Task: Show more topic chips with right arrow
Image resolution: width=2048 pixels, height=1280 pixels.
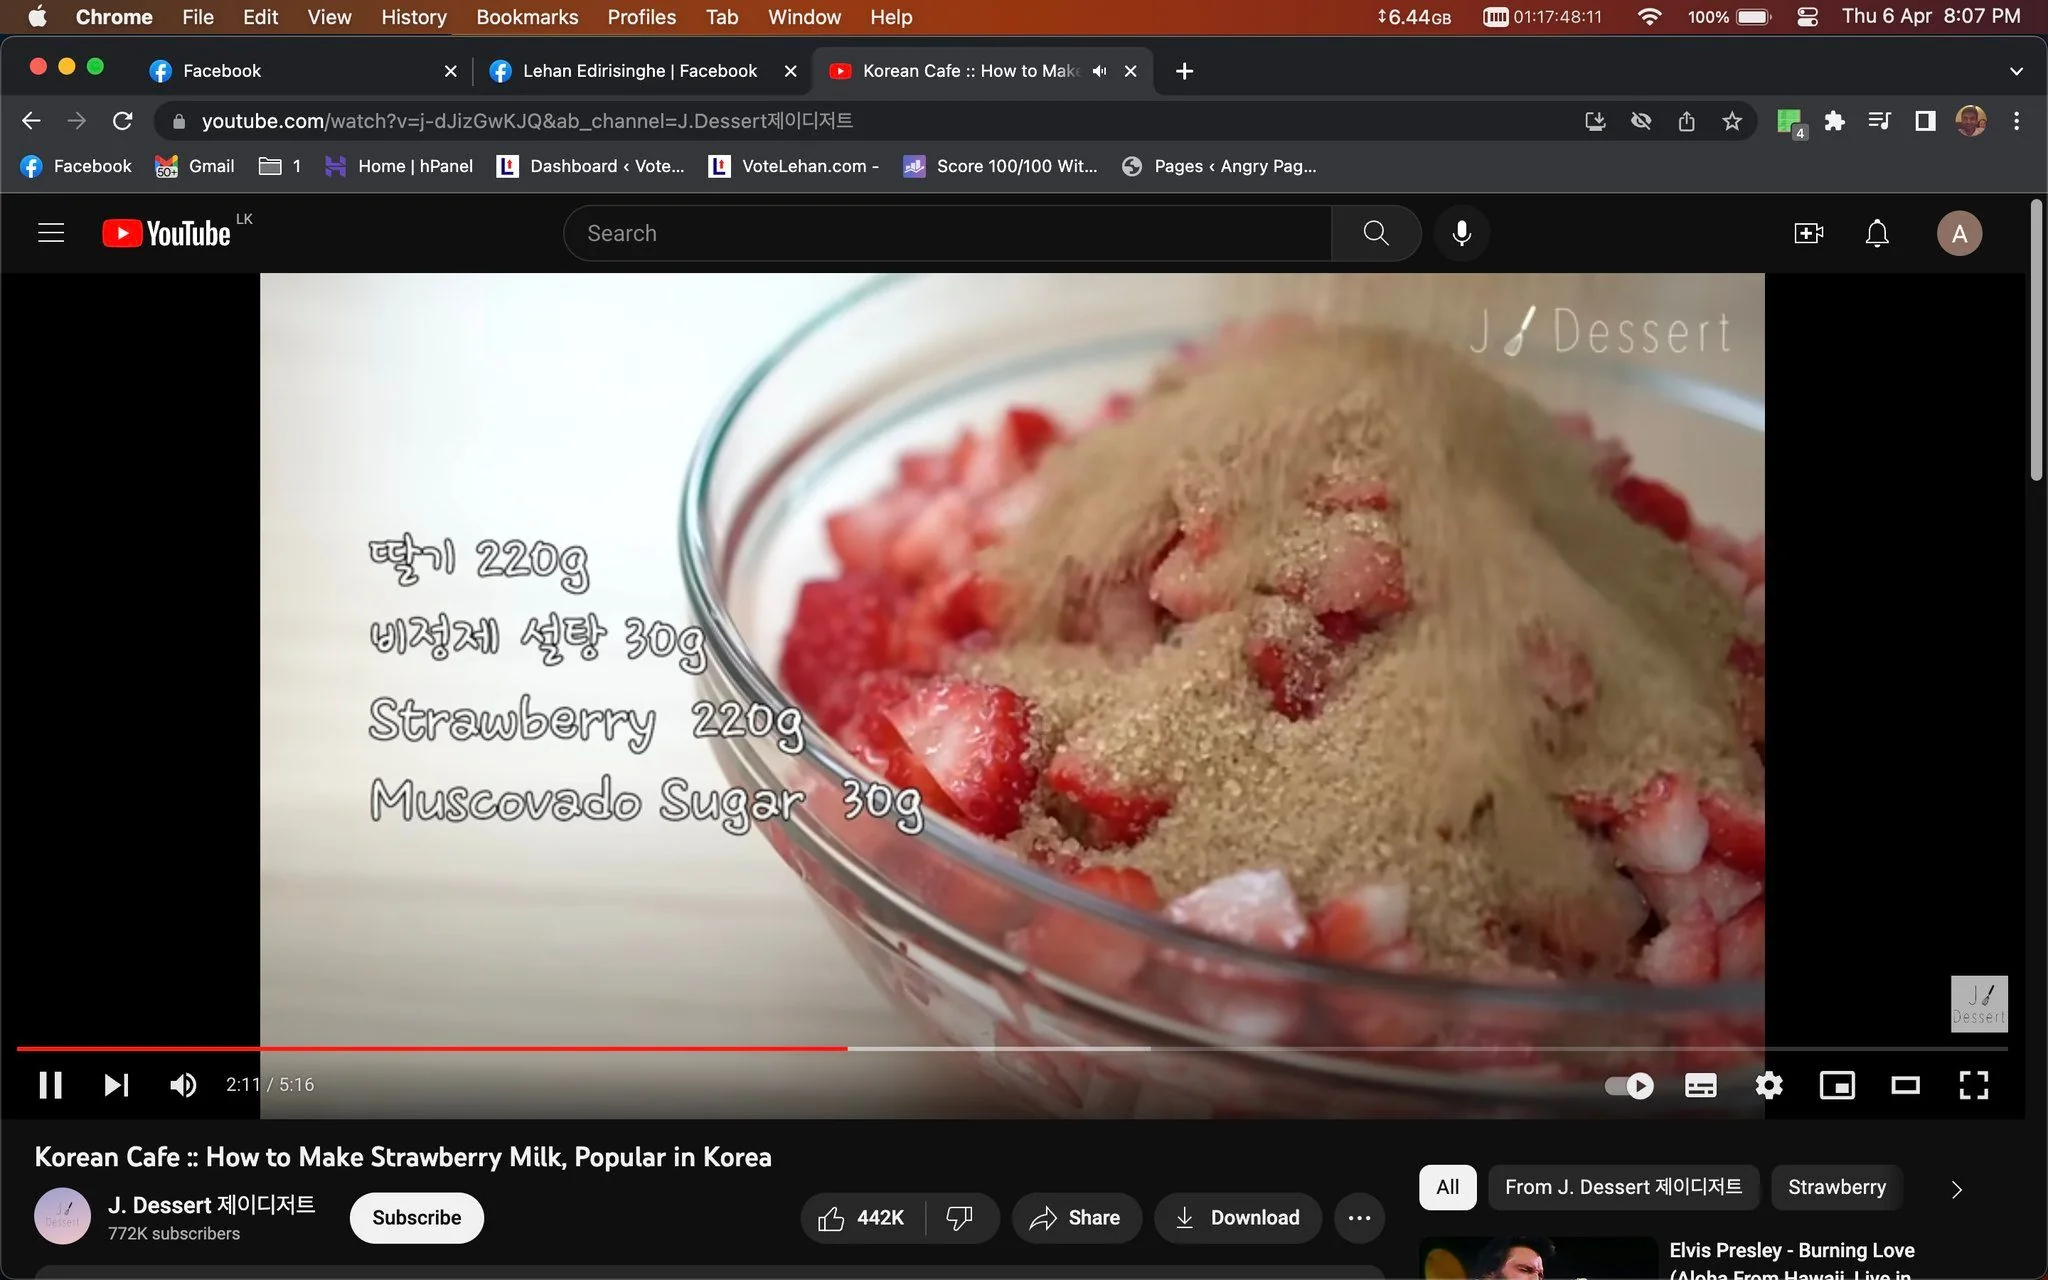Action: 1956,1188
